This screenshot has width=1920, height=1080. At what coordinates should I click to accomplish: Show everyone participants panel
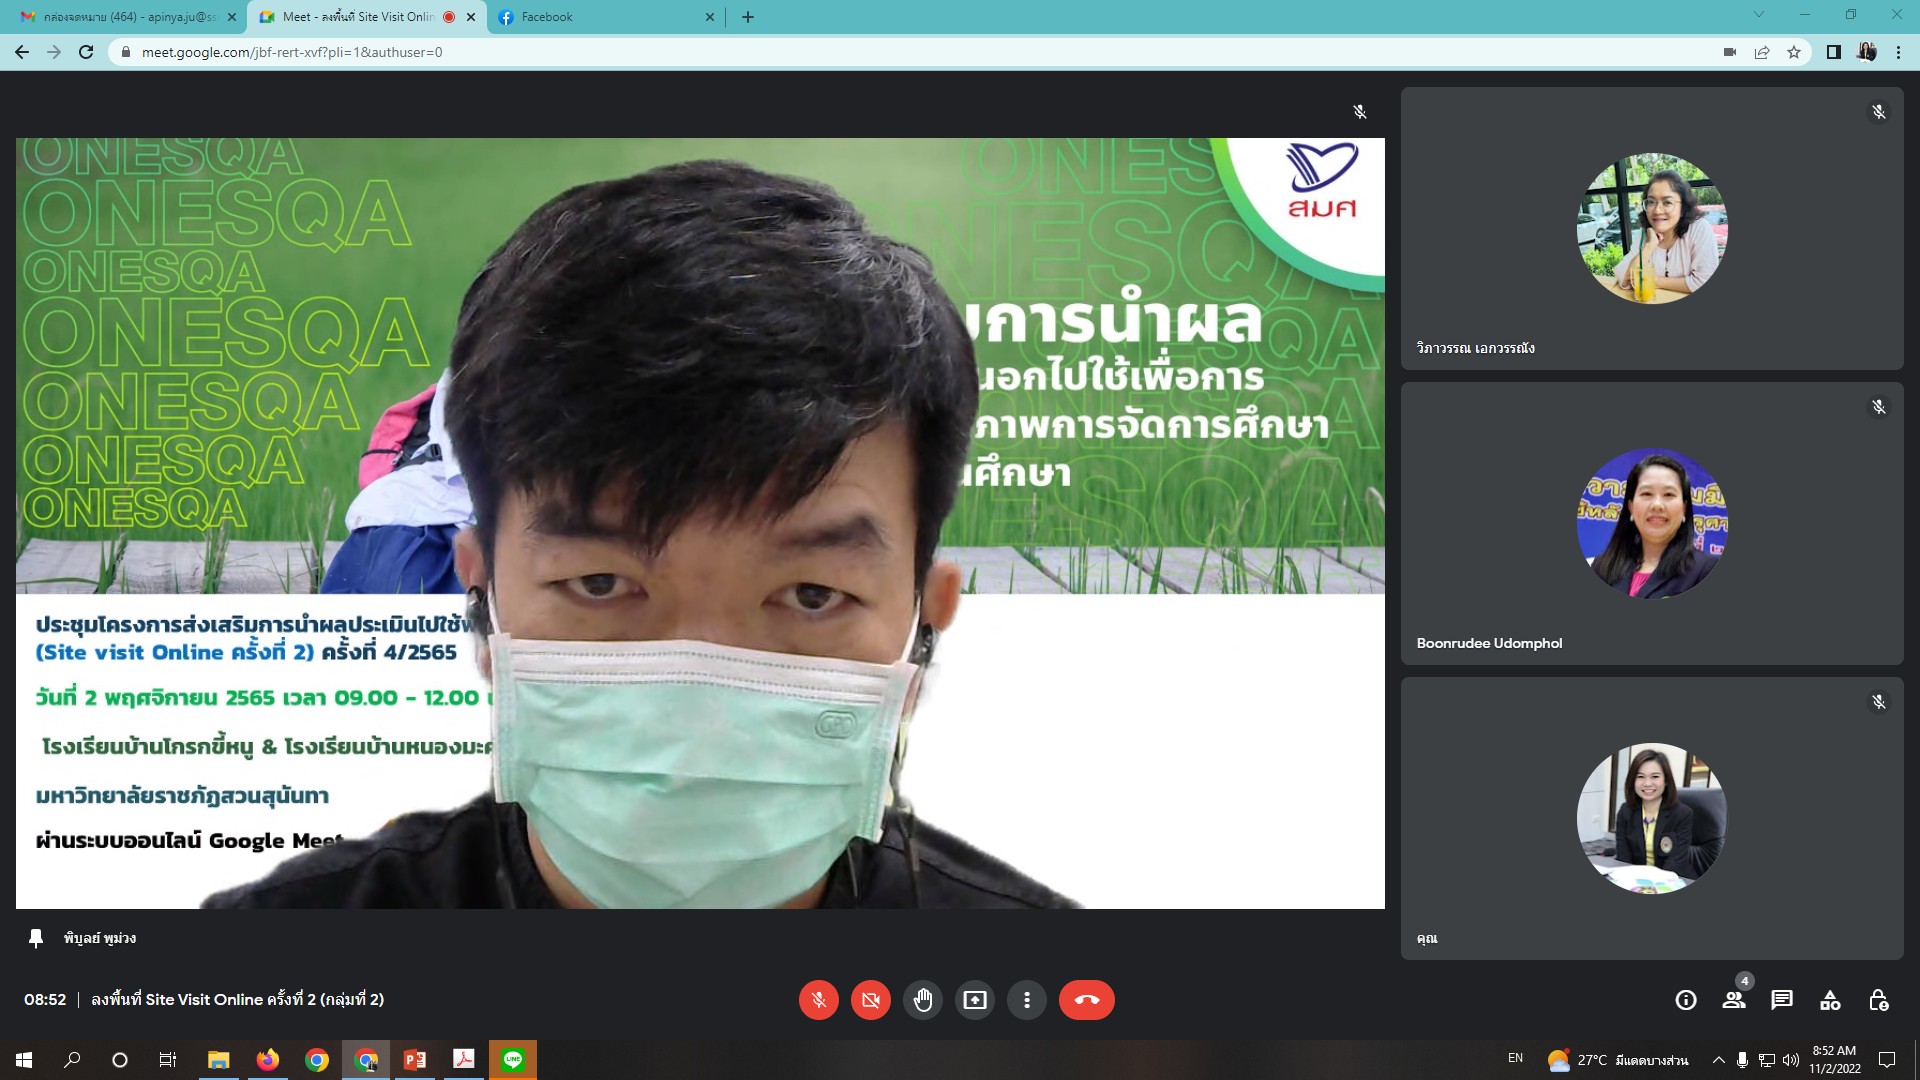pyautogui.click(x=1734, y=1000)
